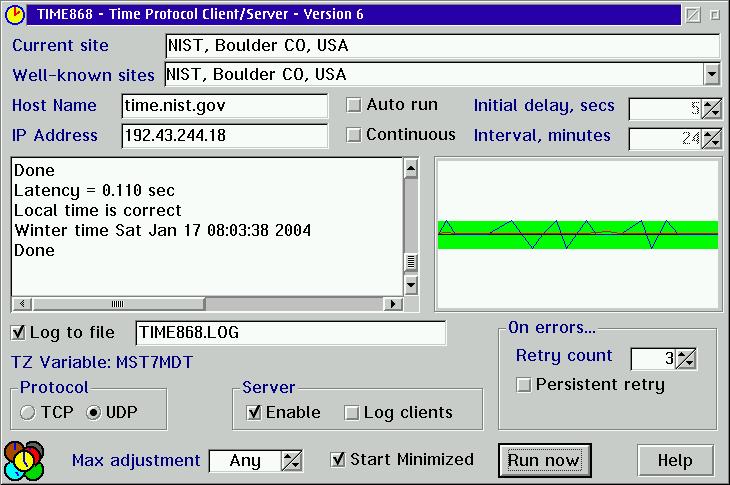Click the Max adjustment spin button

click(292, 461)
